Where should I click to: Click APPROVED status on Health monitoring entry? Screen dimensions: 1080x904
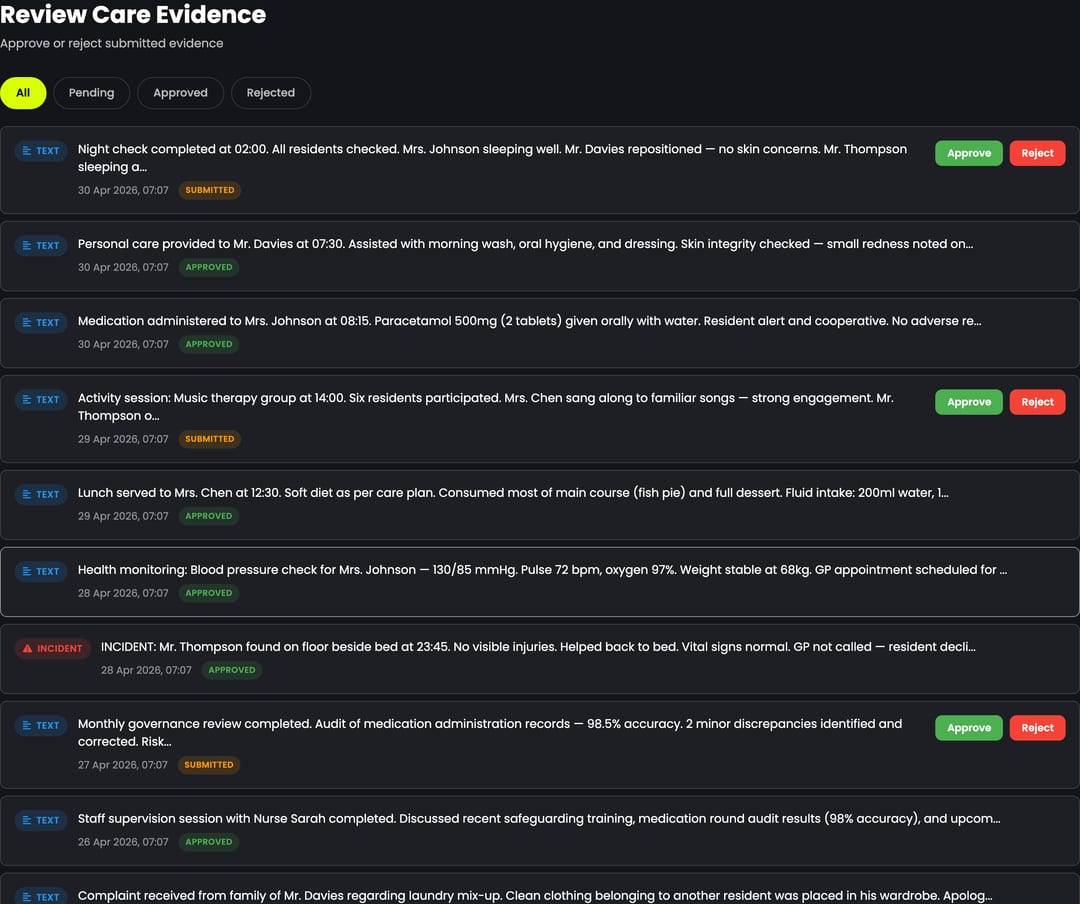coord(209,593)
